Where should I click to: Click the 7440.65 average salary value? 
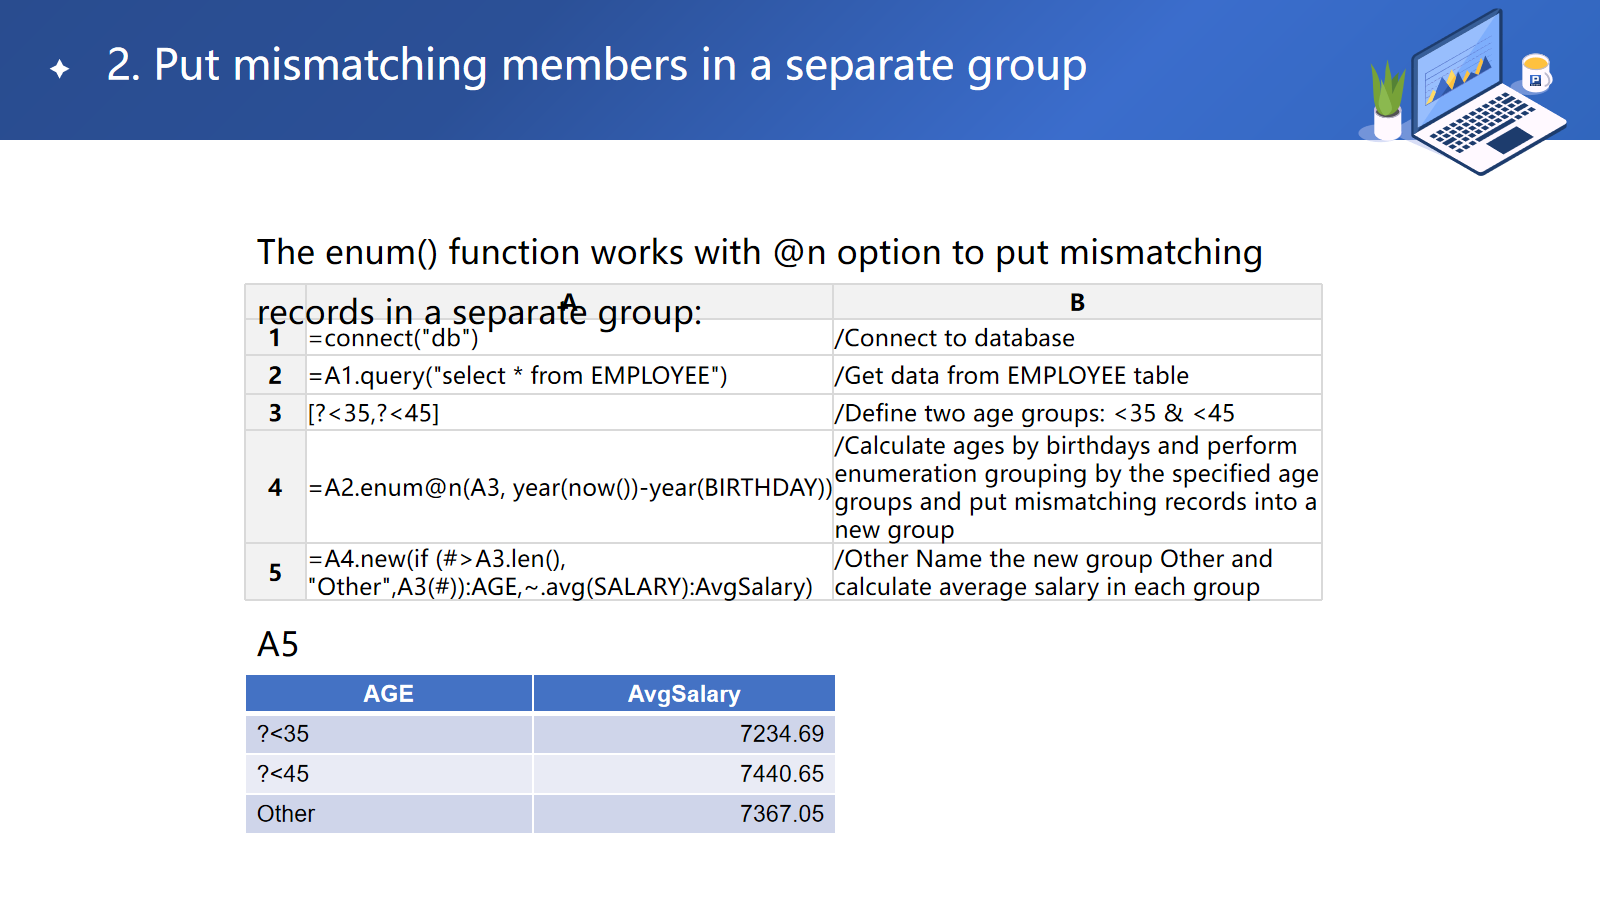tap(781, 774)
